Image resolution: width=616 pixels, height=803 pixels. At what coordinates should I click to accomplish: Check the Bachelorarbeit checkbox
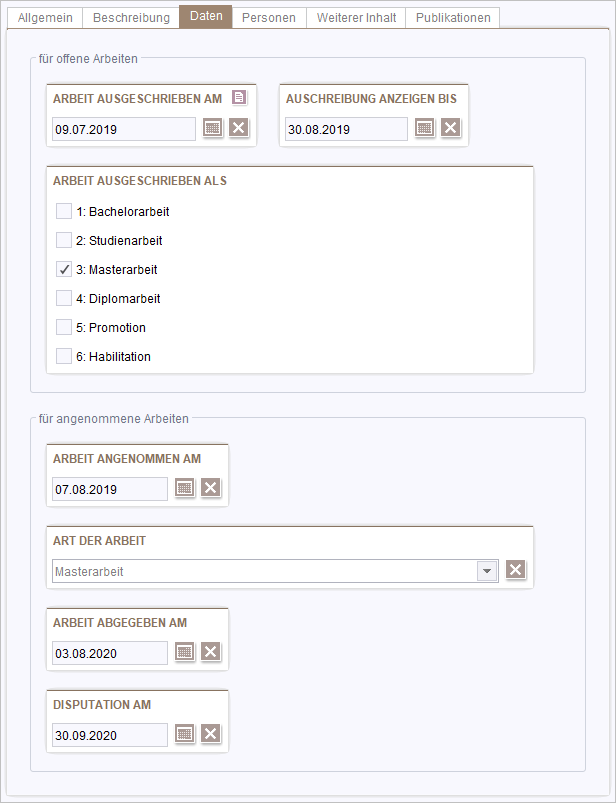[x=63, y=211]
